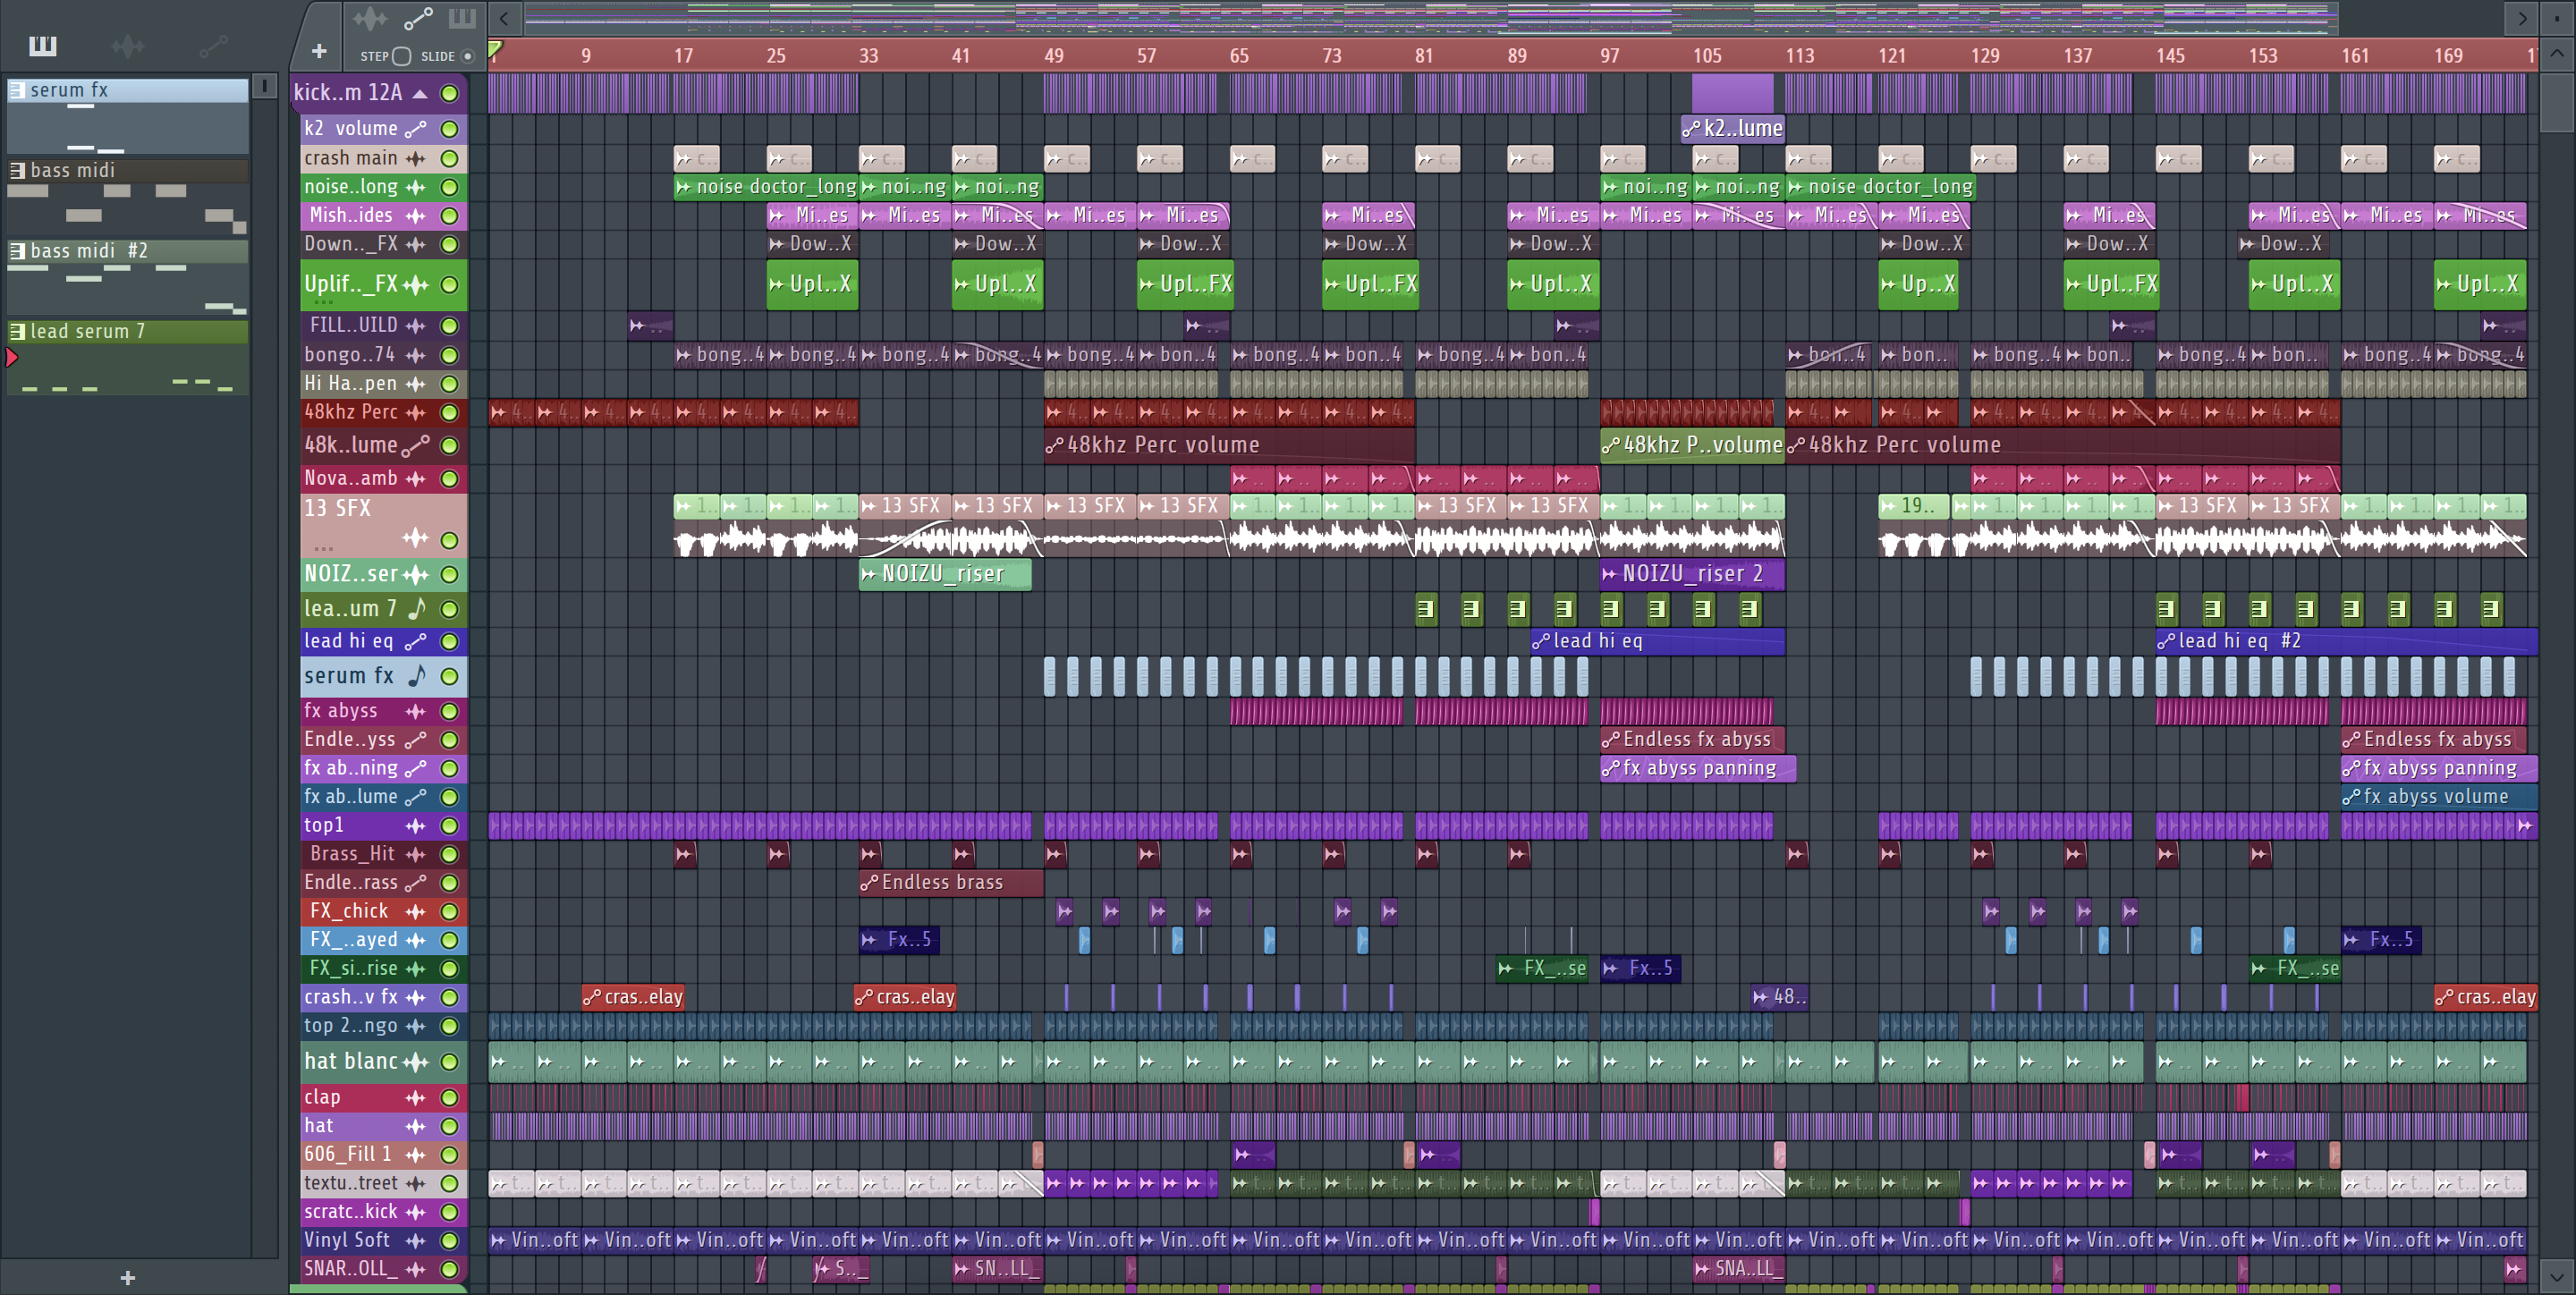Focus audio clips in playlist header
This screenshot has height=1295, width=2576.
(x=369, y=18)
